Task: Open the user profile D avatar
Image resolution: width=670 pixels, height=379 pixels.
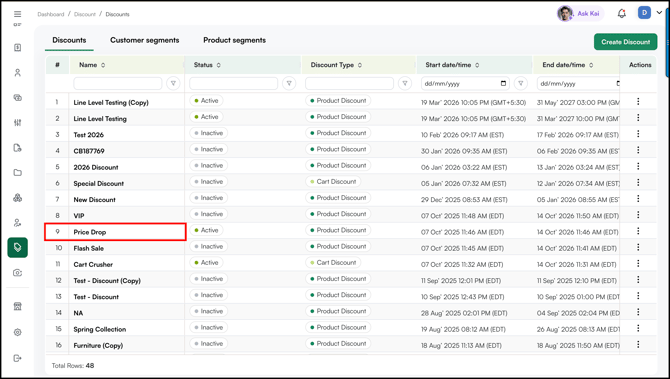Action: click(644, 13)
